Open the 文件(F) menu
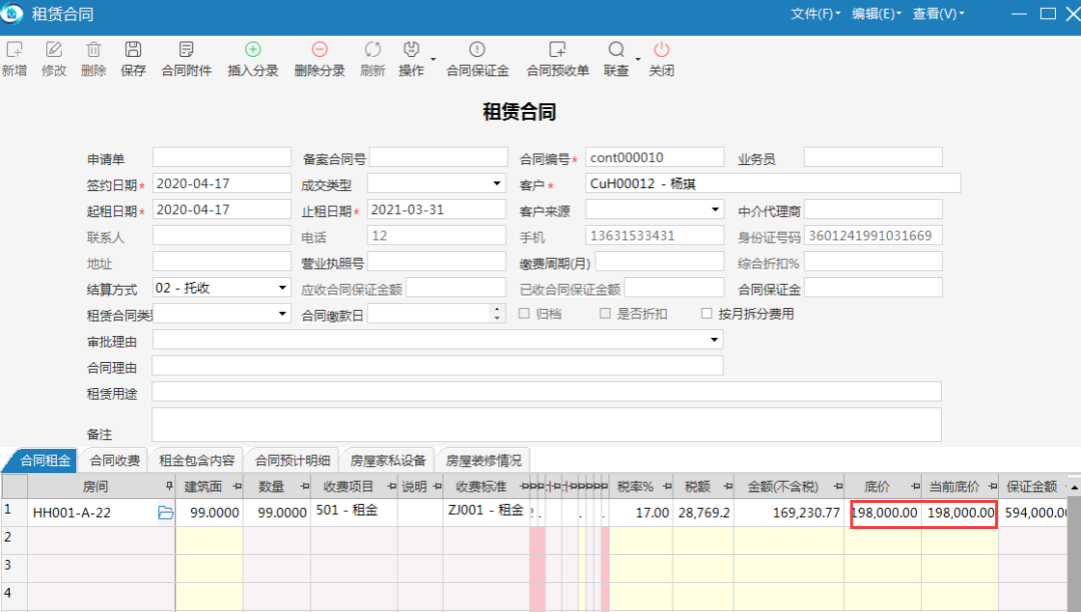This screenshot has height=612, width=1081. 816,14
